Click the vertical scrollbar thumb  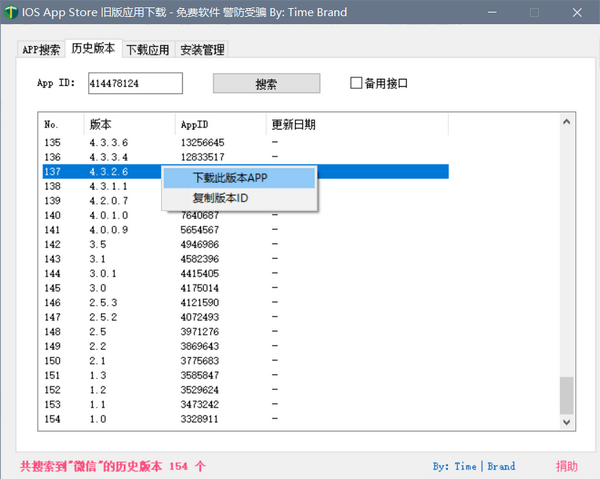(567, 394)
